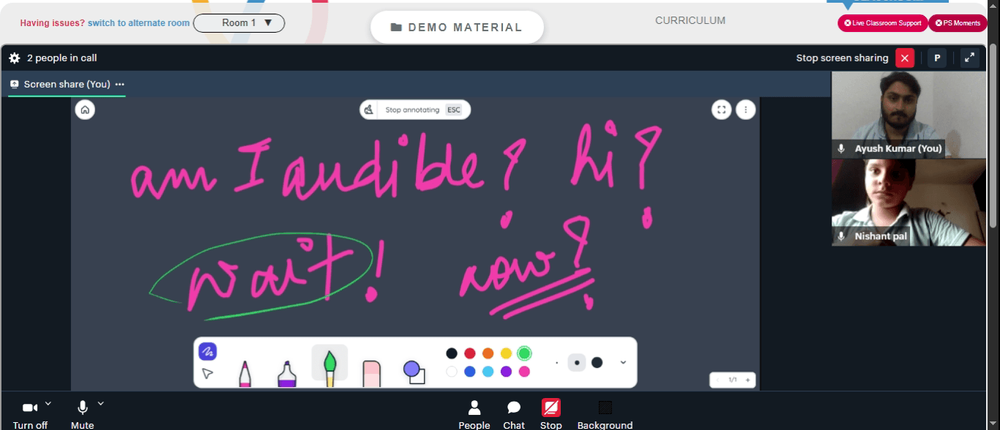Open Background effects
The width and height of the screenshot is (1000, 430).
point(605,415)
